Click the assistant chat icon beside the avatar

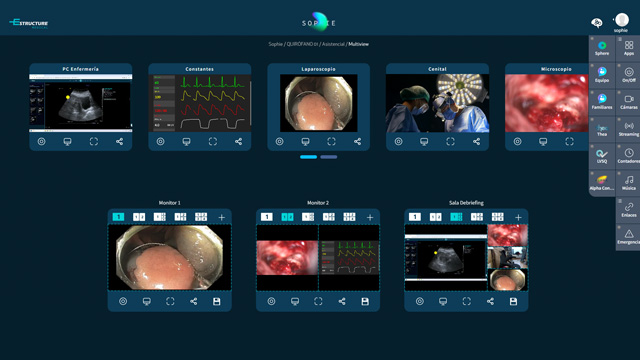coord(596,23)
